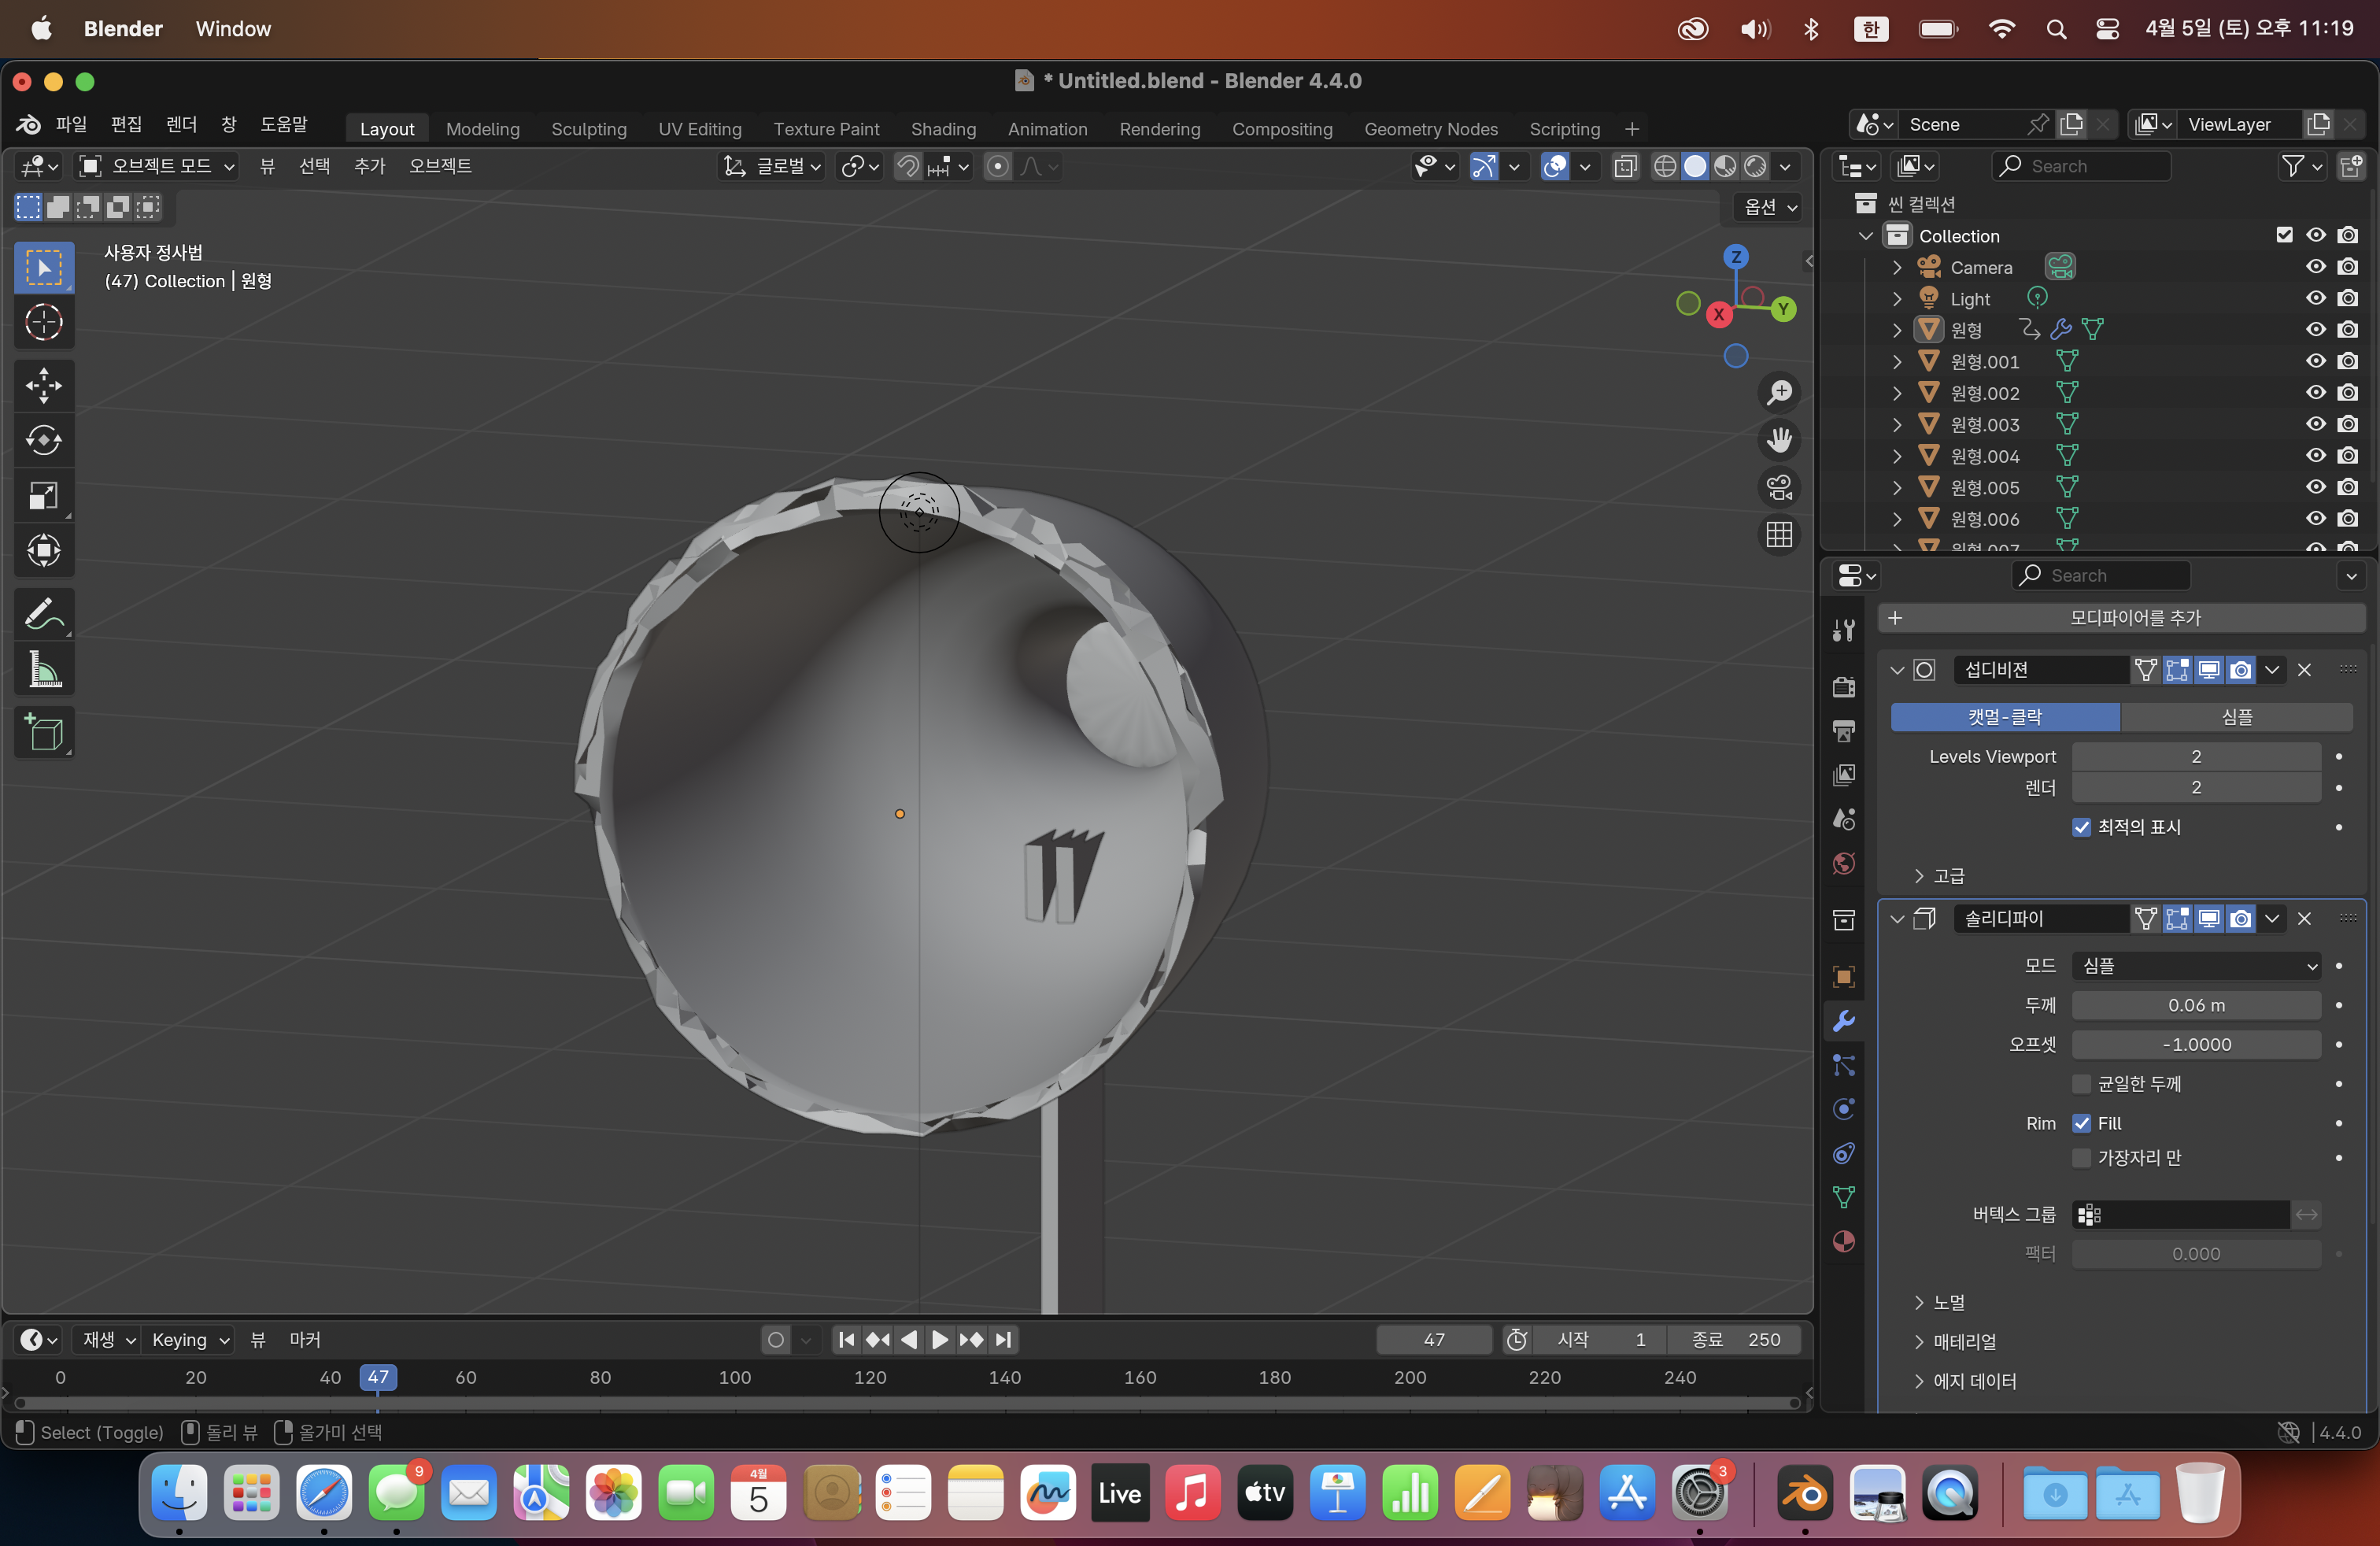The width and height of the screenshot is (2380, 1546).
Task: Open the Object properties tab
Action: 1844,977
